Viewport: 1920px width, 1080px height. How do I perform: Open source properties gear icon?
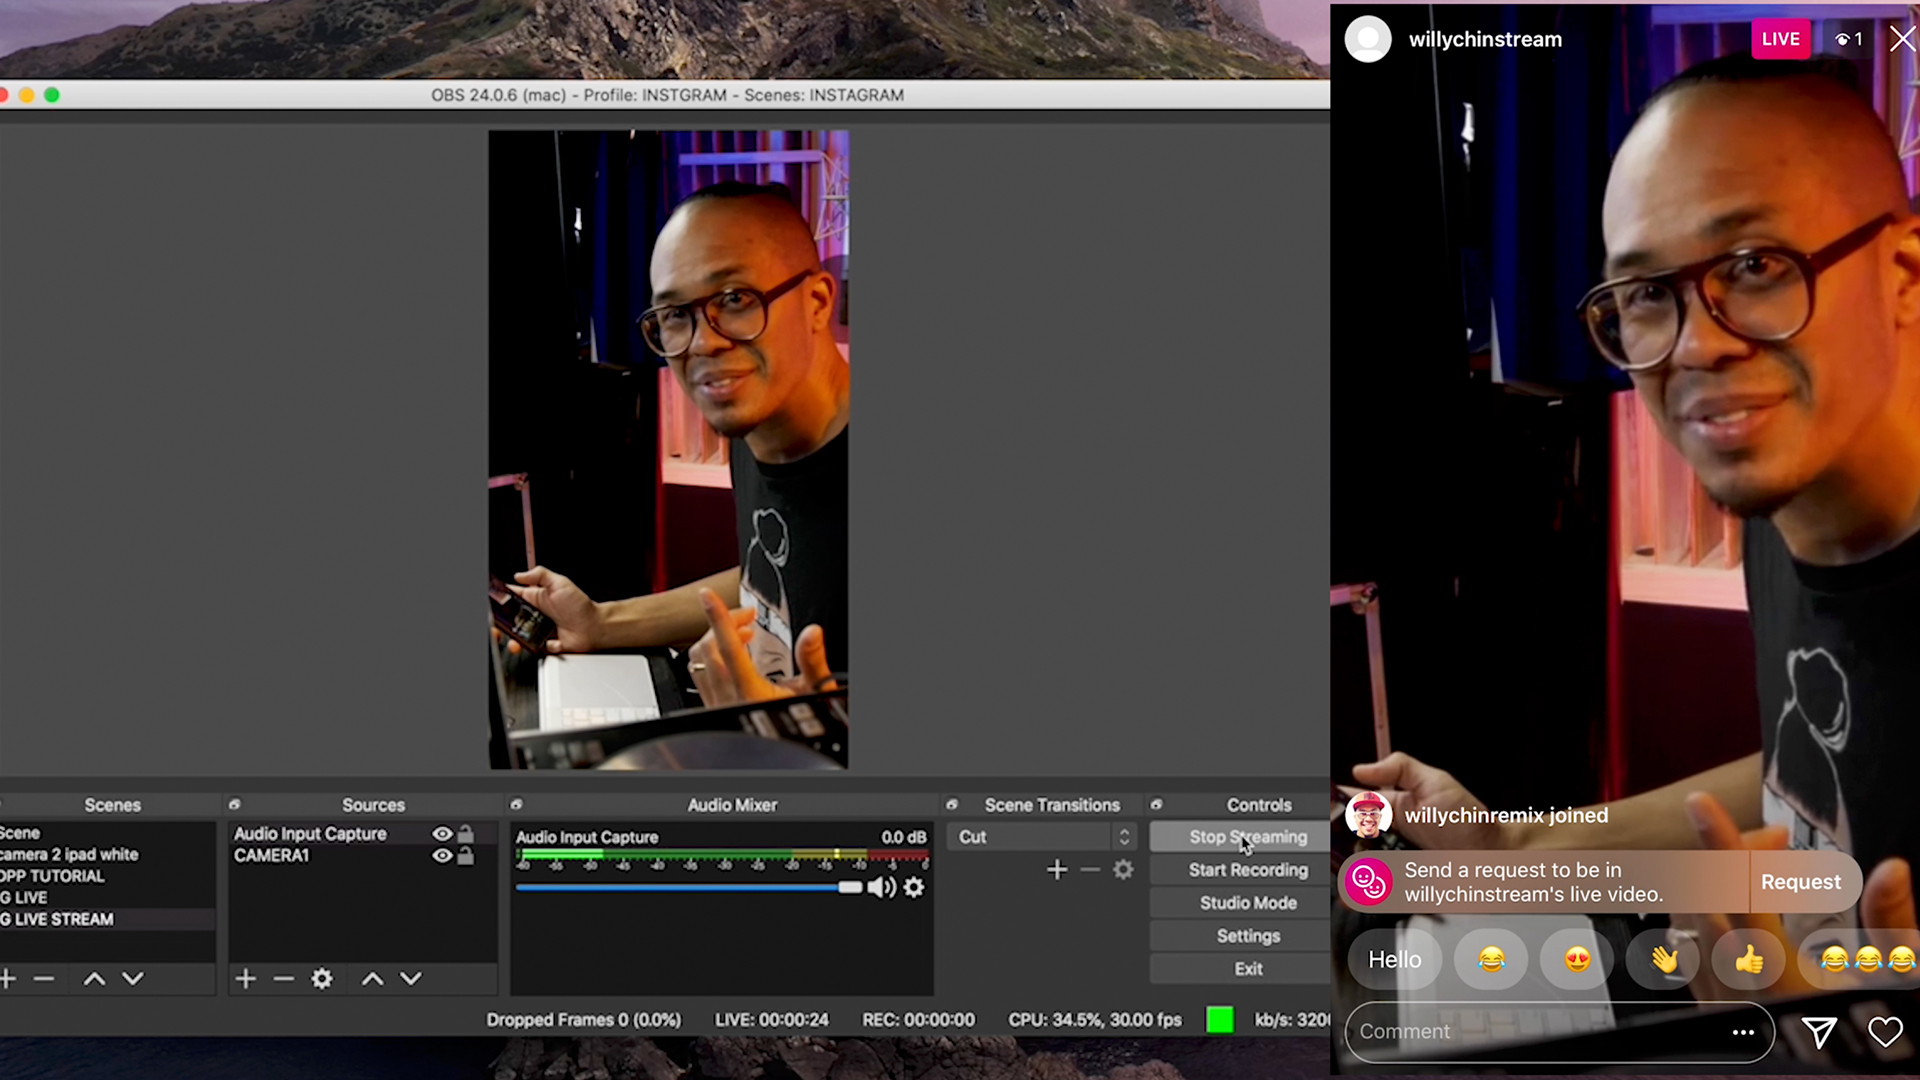(322, 979)
